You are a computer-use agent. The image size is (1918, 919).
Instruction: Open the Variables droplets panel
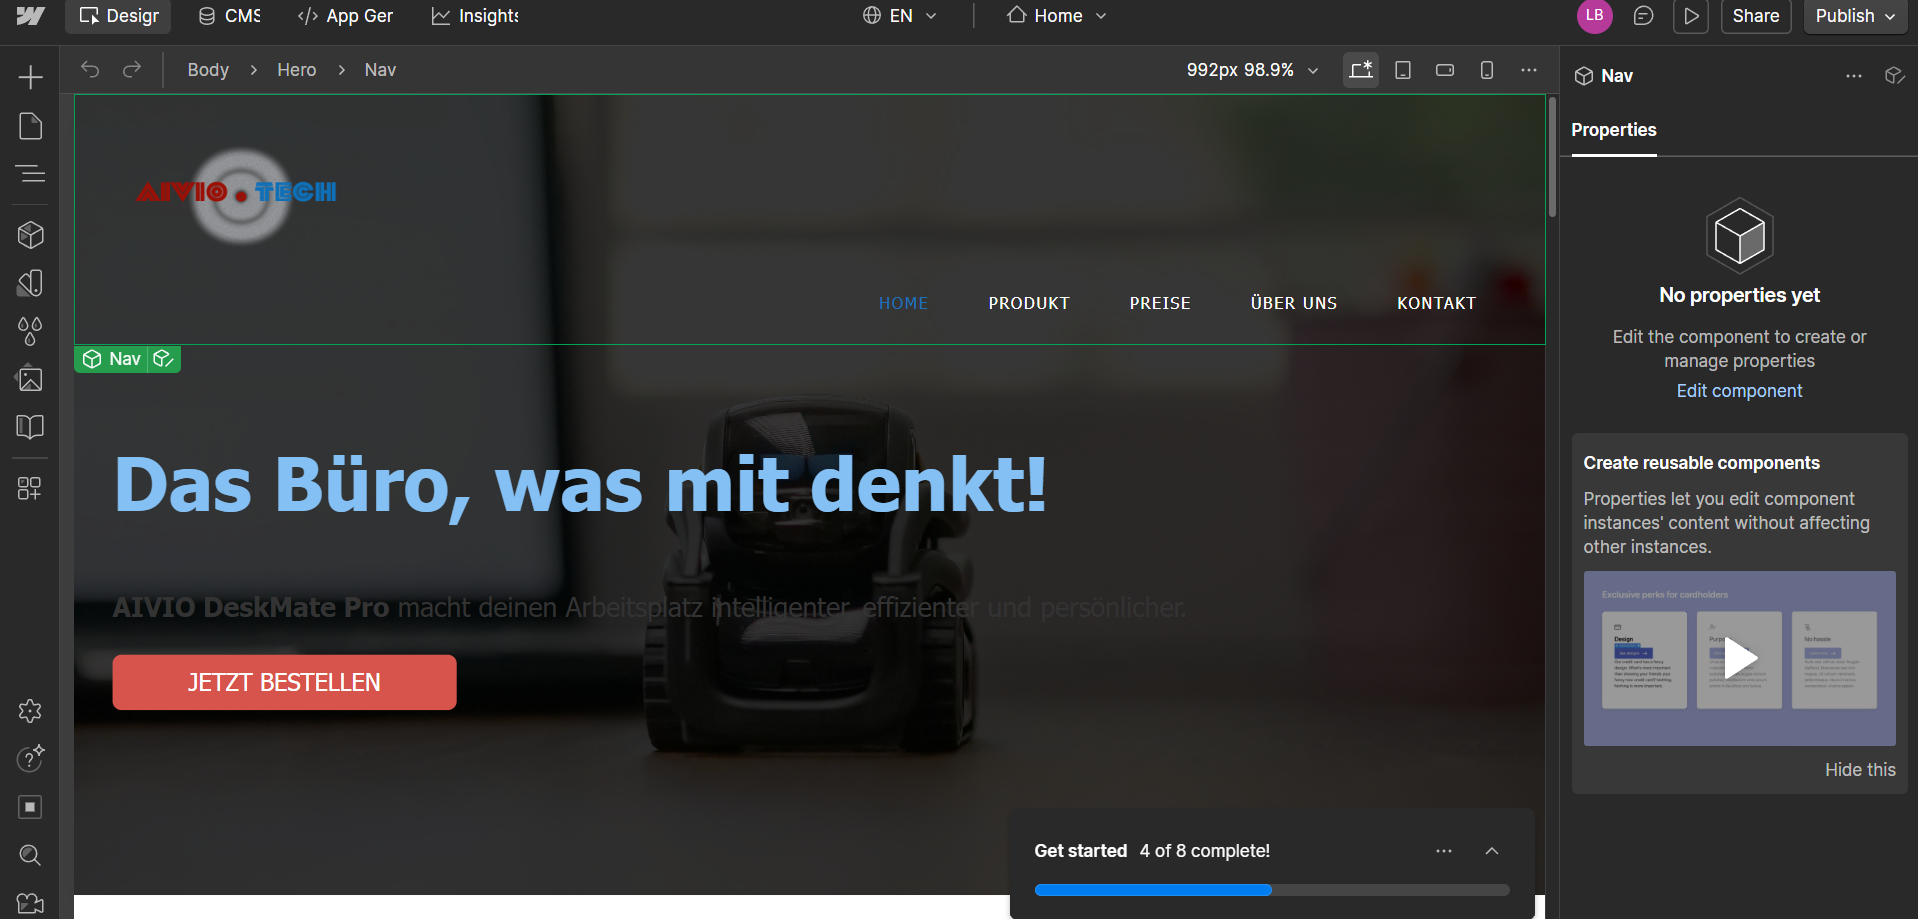point(30,331)
